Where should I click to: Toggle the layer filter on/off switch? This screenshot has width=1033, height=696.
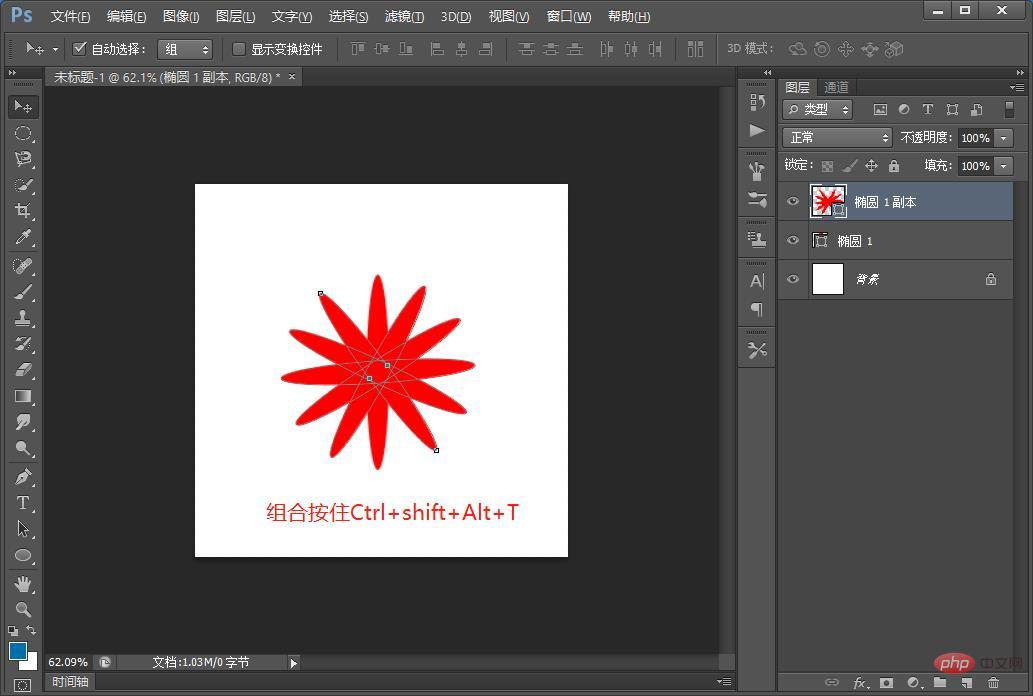[x=1009, y=109]
